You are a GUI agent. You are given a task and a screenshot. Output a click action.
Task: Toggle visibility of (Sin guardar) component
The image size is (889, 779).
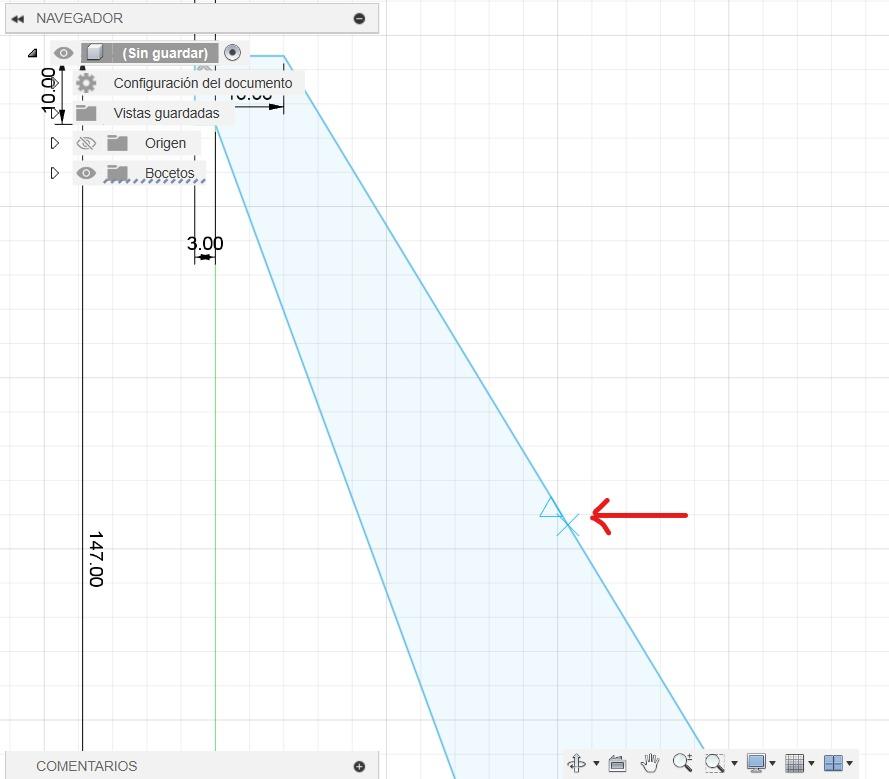[64, 53]
